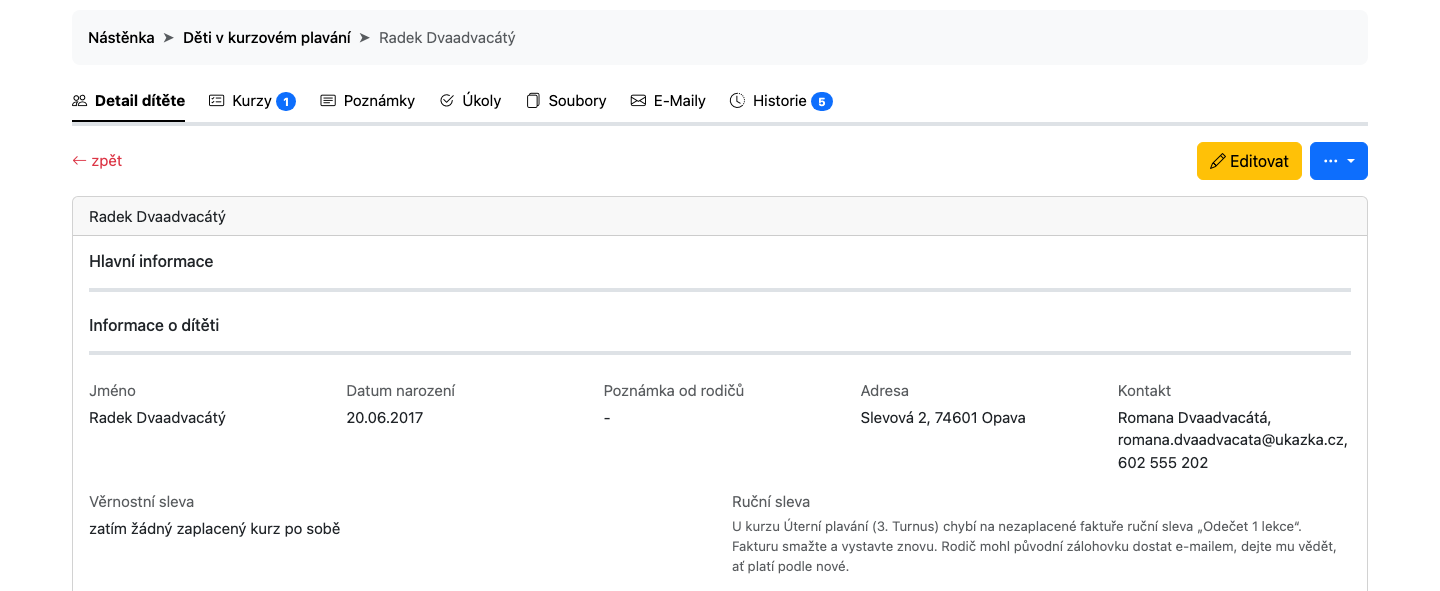Select the Úkoly tab

(470, 101)
